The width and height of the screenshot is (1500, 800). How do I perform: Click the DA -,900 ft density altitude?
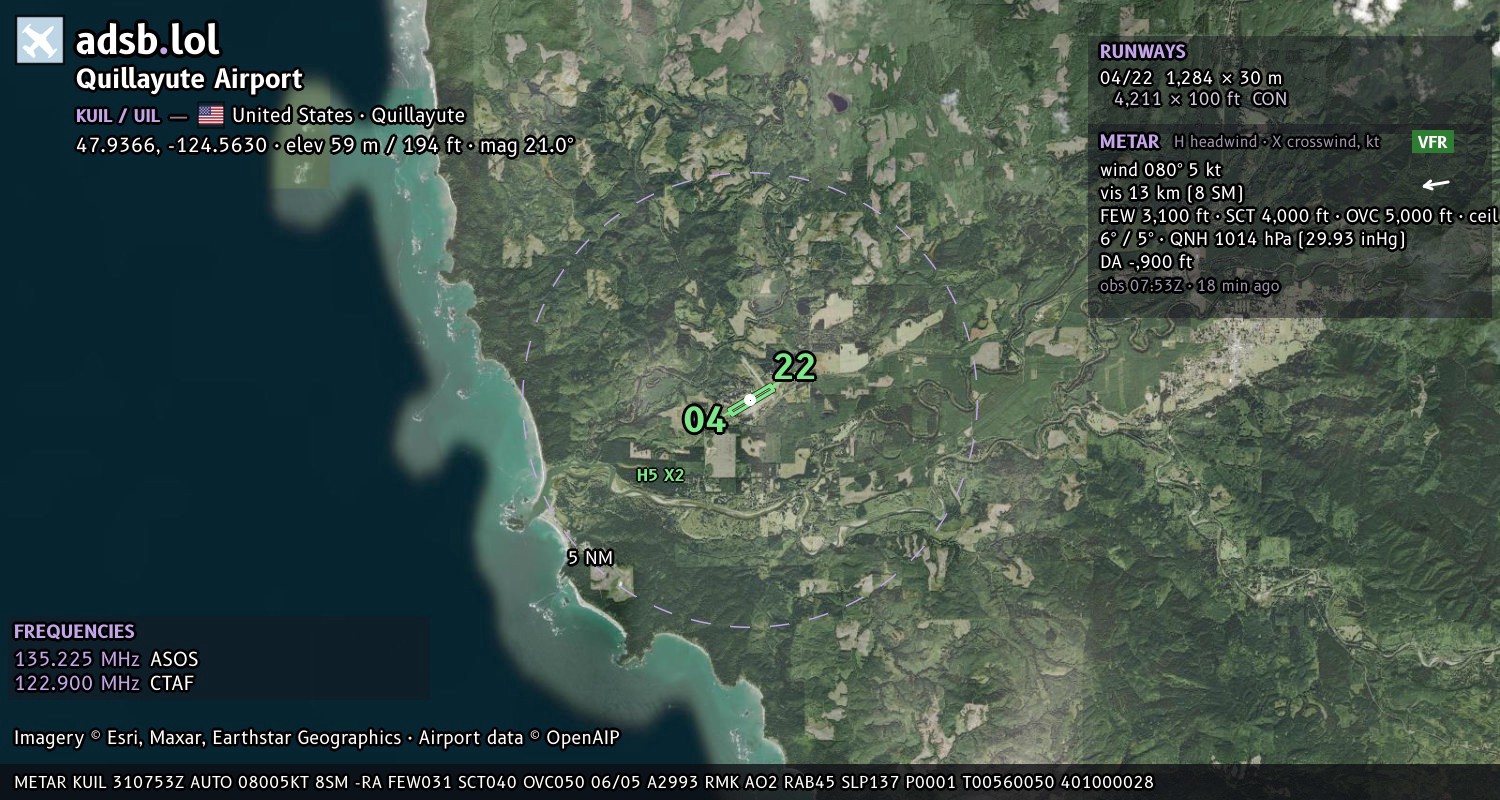click(x=1146, y=262)
